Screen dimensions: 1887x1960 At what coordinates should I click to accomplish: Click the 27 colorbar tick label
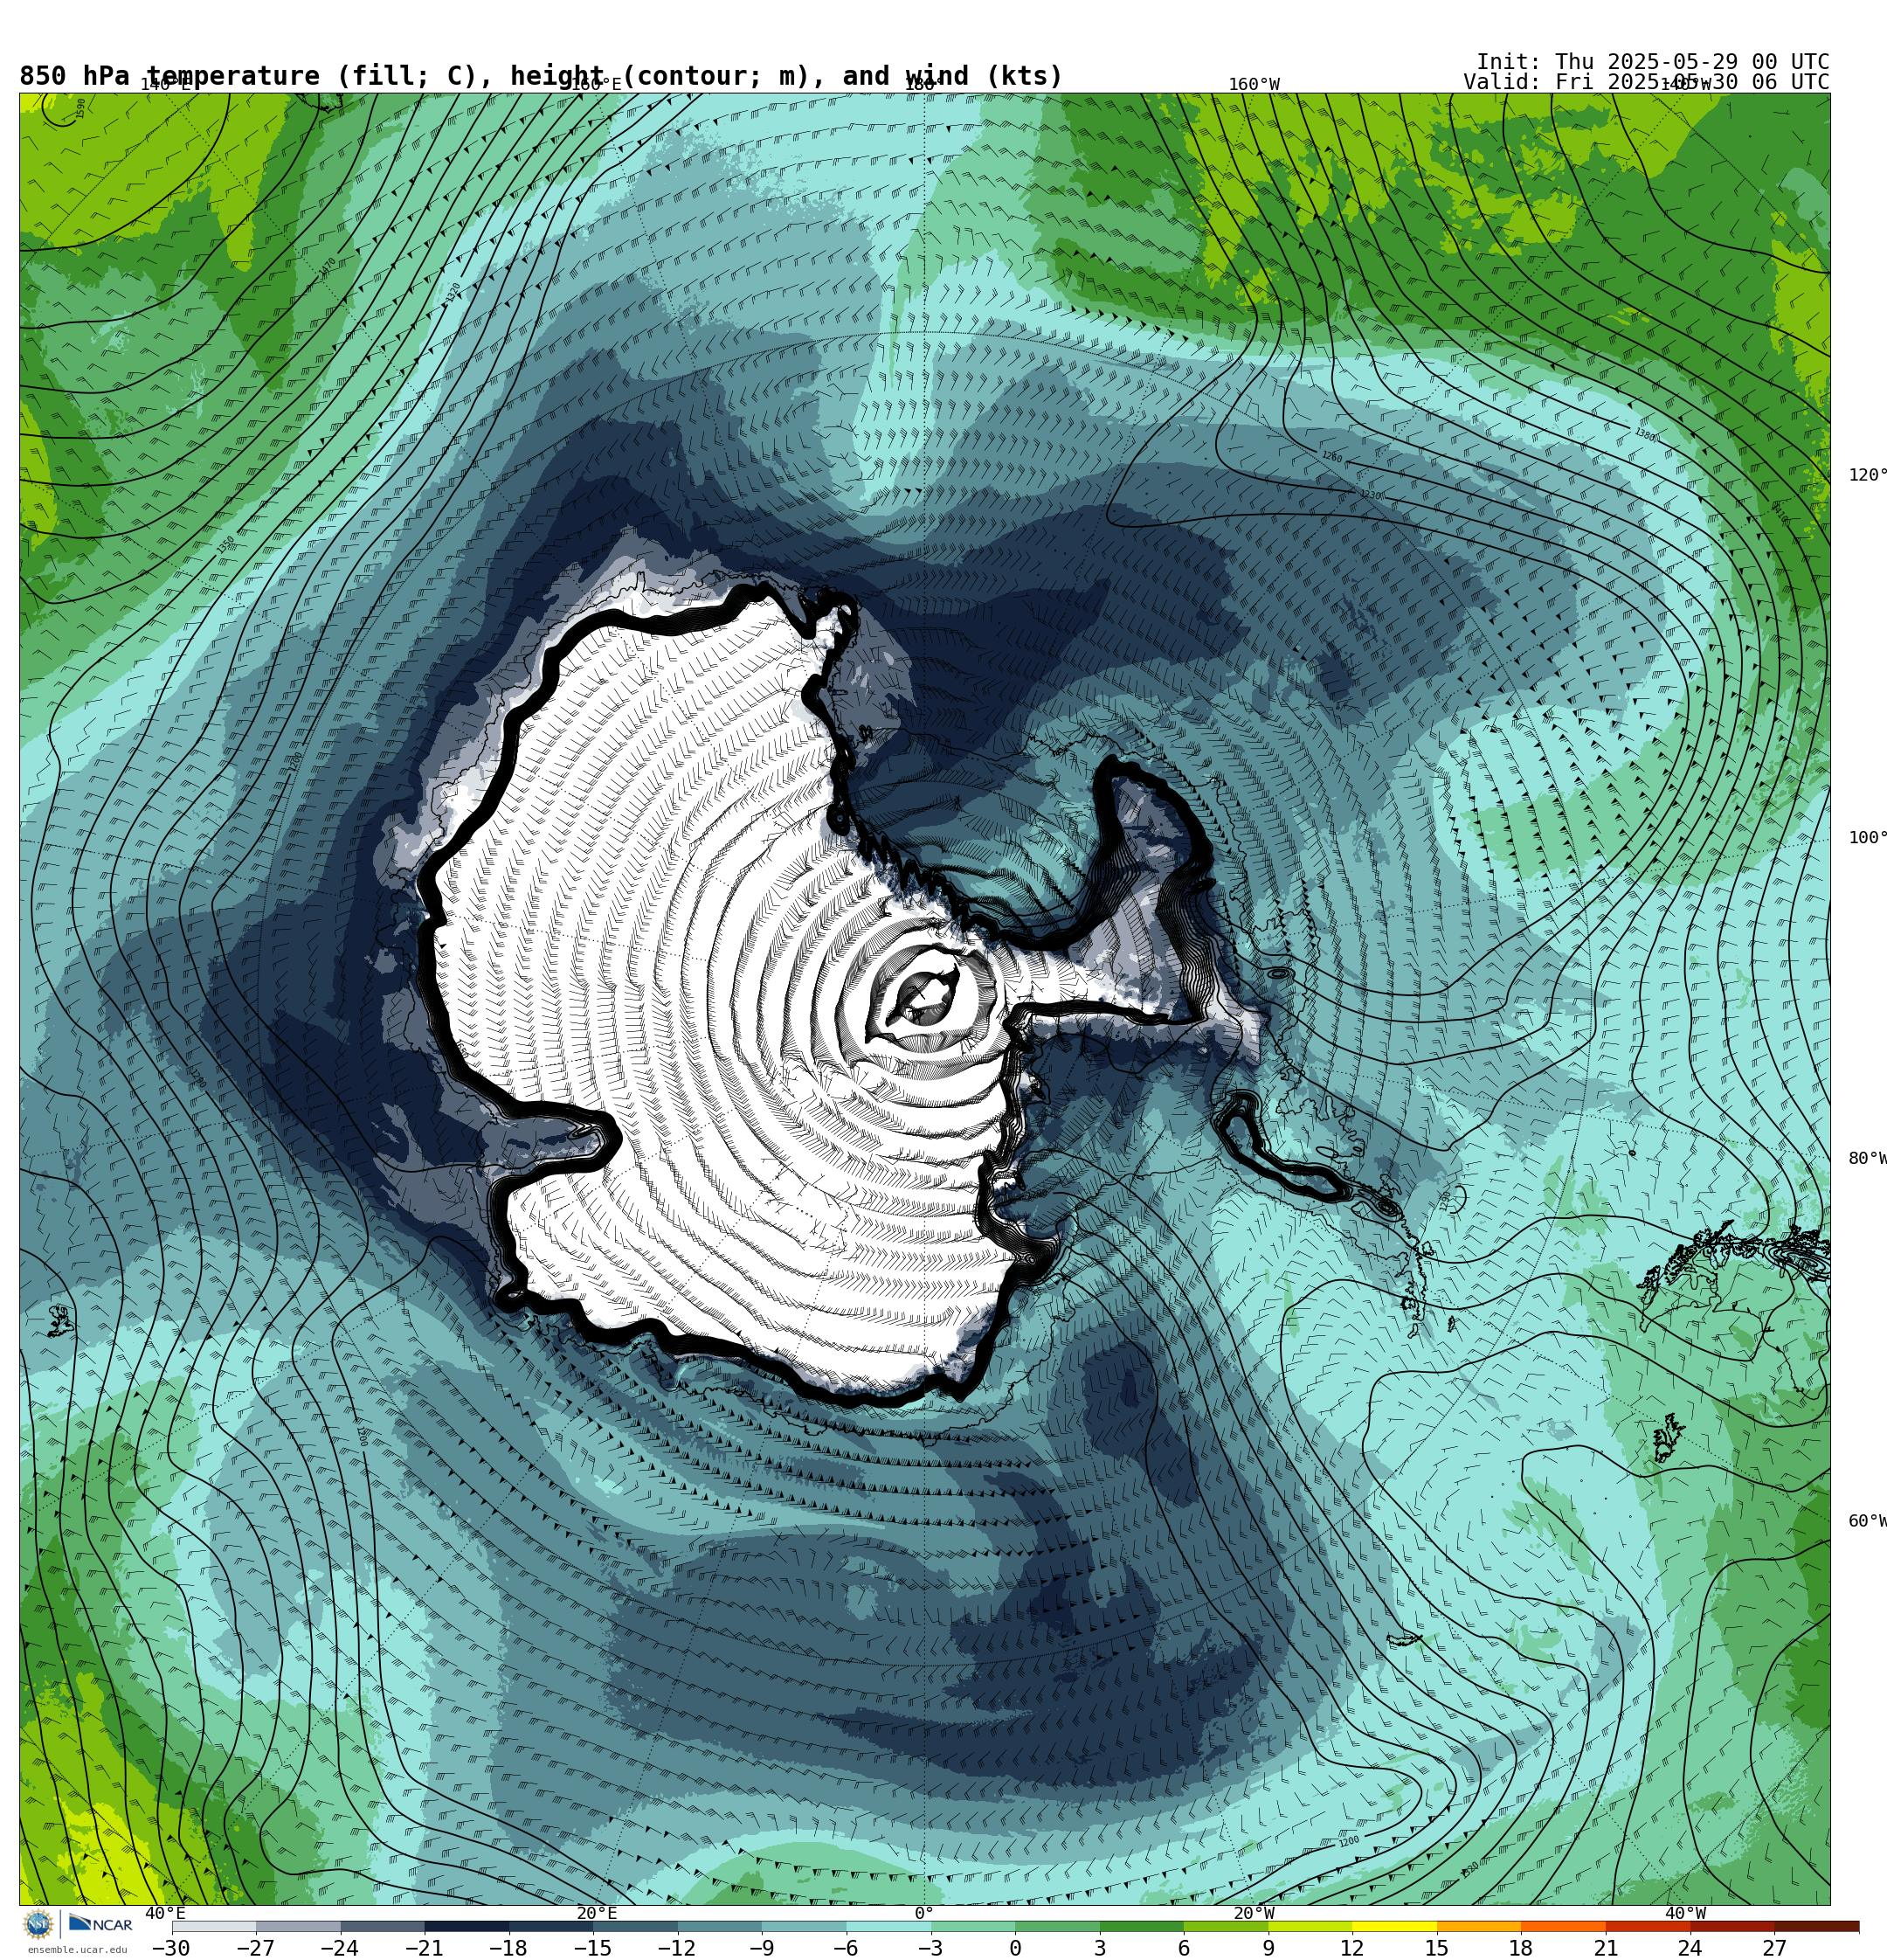(x=1774, y=1948)
